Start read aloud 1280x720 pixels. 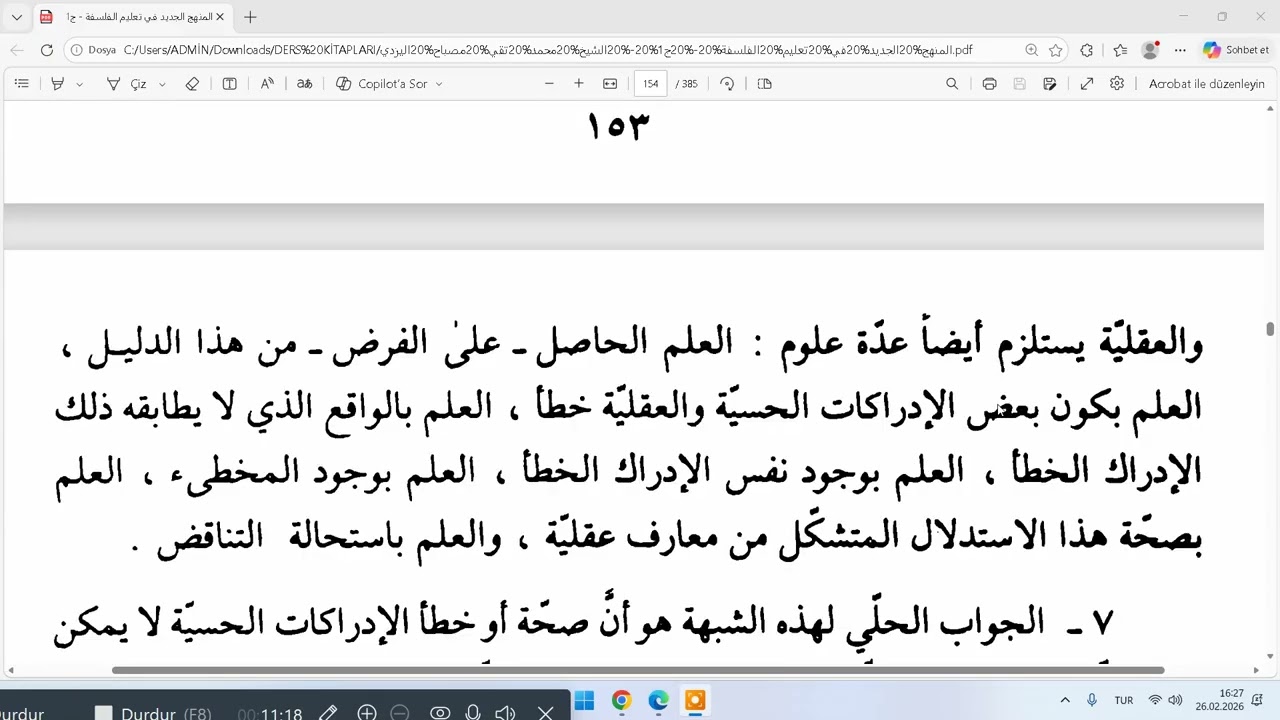pyautogui.click(x=267, y=84)
